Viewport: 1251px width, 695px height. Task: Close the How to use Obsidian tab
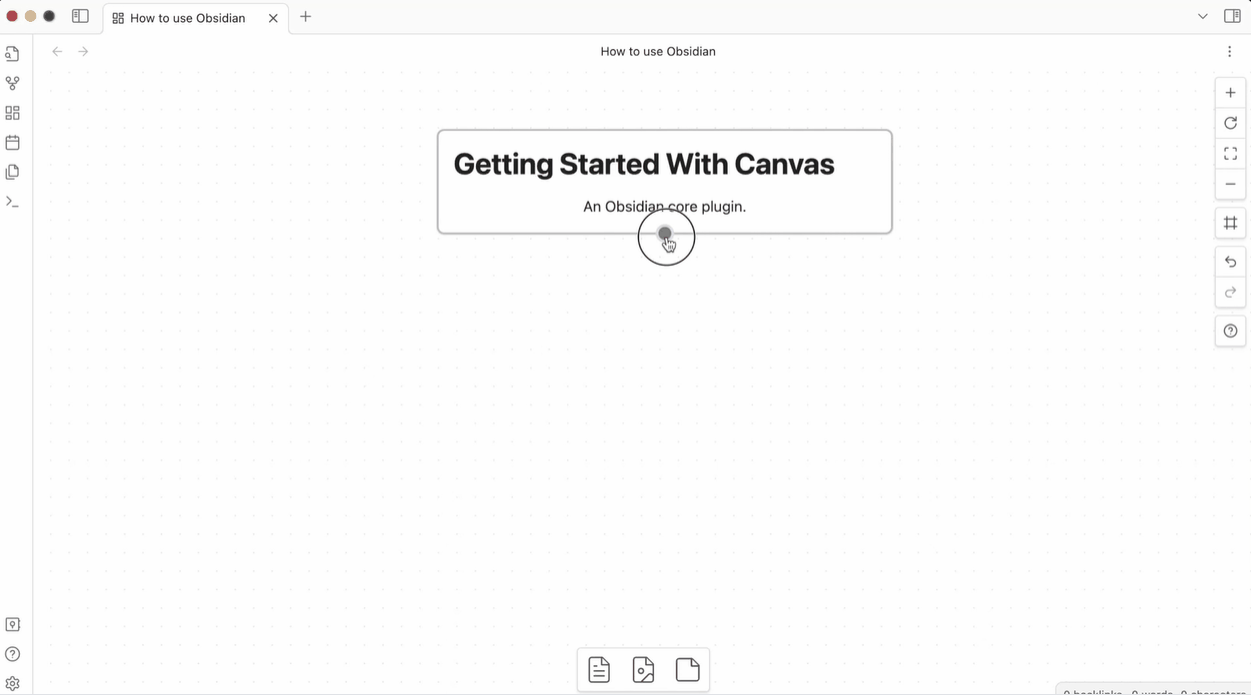(x=273, y=18)
